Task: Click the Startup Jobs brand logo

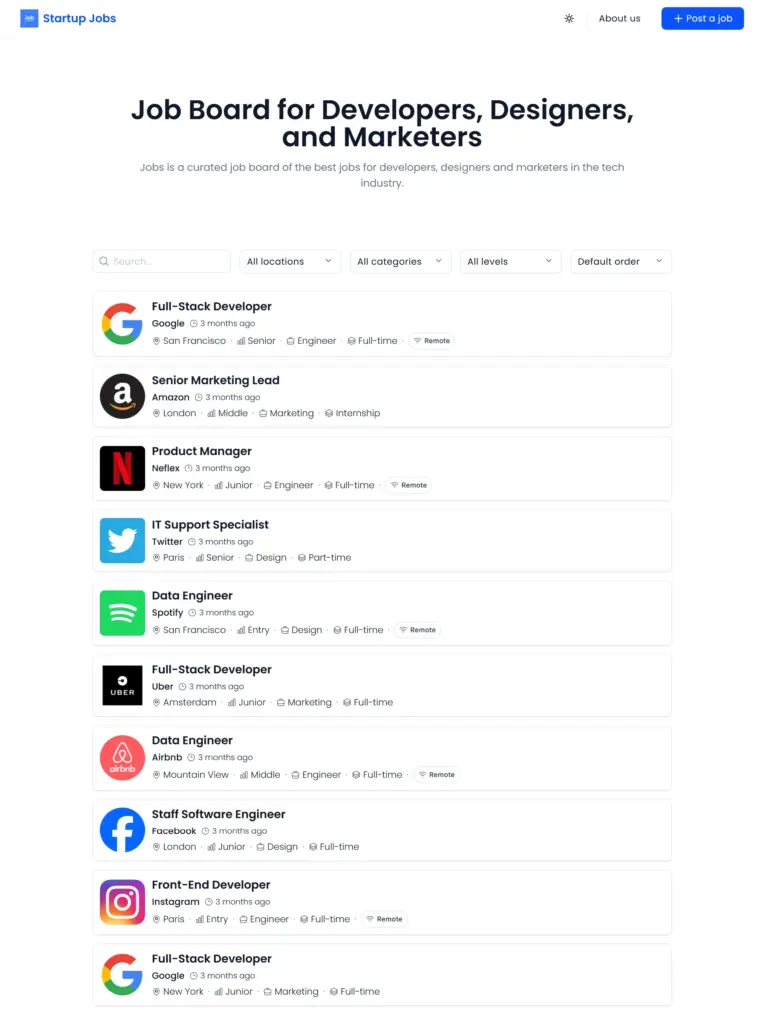Action: pyautogui.click(x=67, y=18)
